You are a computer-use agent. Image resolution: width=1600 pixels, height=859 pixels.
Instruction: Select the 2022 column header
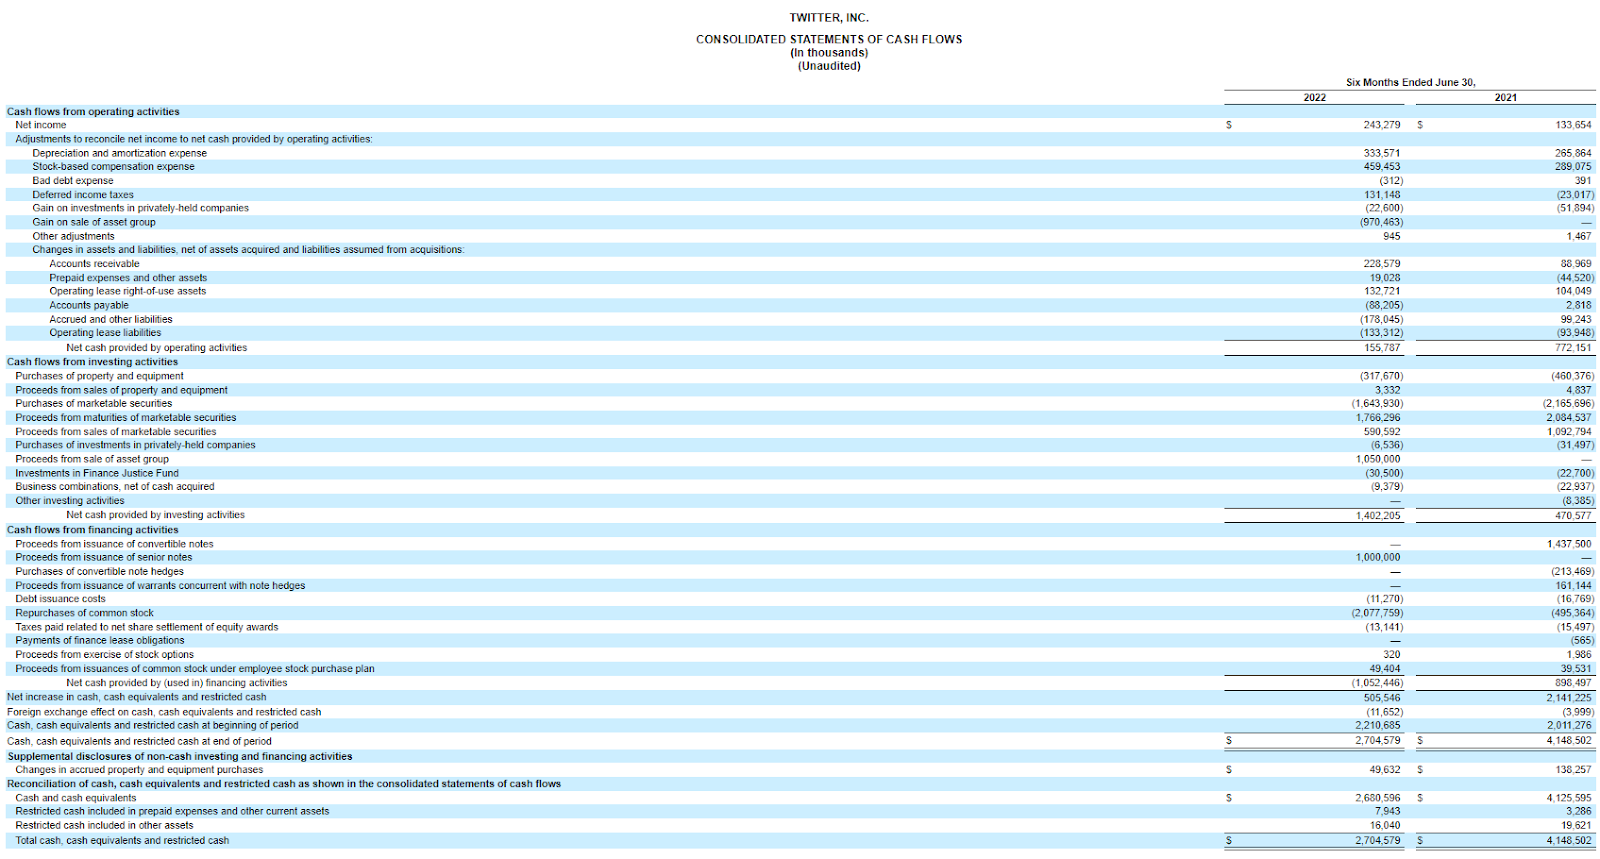pos(1315,98)
